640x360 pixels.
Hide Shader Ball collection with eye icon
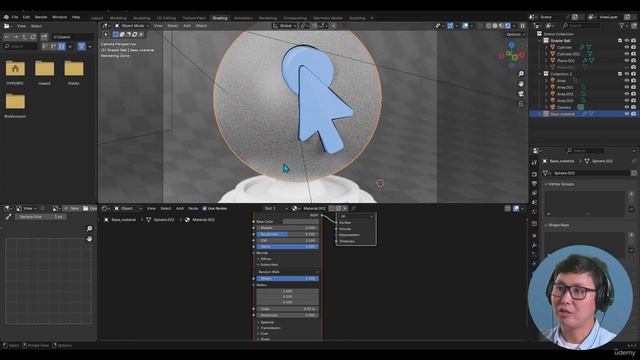627,41
